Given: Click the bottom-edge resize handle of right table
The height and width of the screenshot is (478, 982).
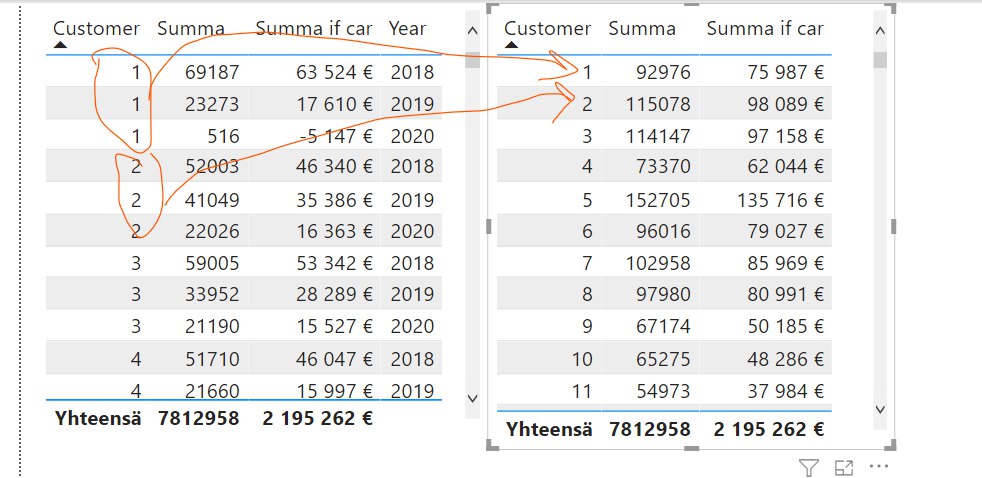Looking at the screenshot, I should pyautogui.click(x=691, y=447).
